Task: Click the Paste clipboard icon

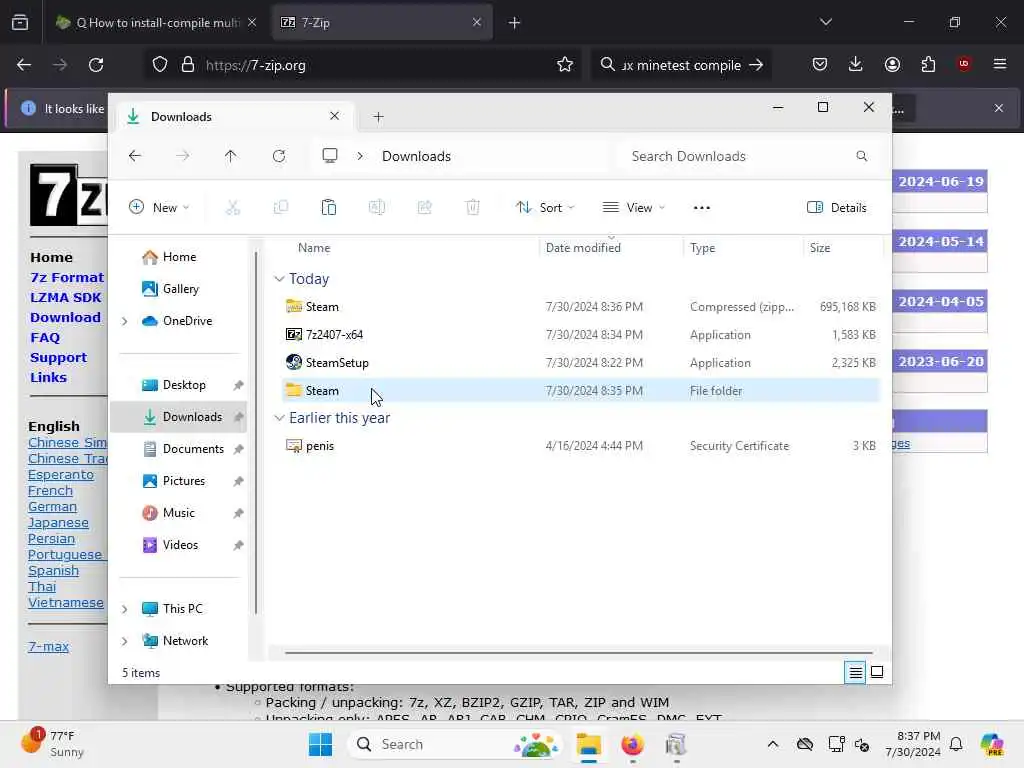Action: (x=328, y=208)
